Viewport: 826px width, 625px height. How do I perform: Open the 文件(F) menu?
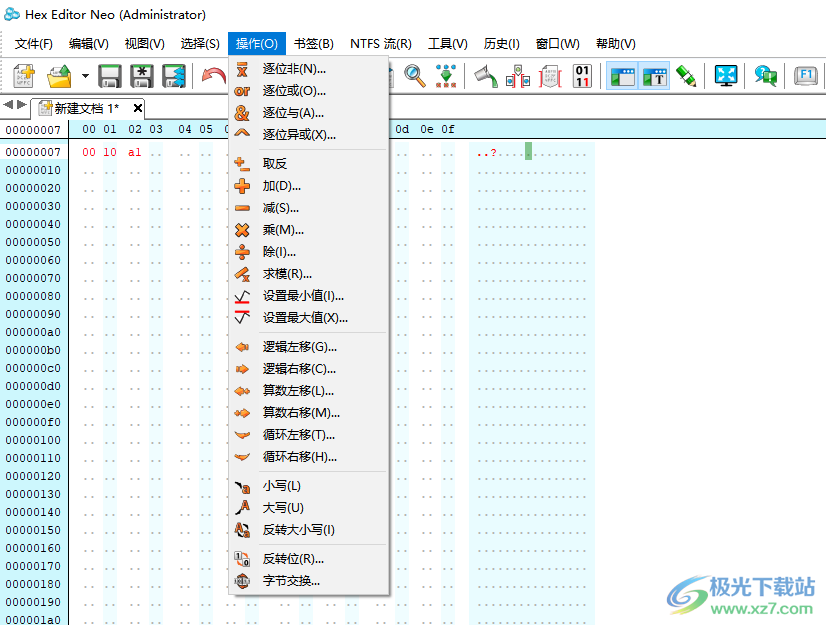click(34, 44)
